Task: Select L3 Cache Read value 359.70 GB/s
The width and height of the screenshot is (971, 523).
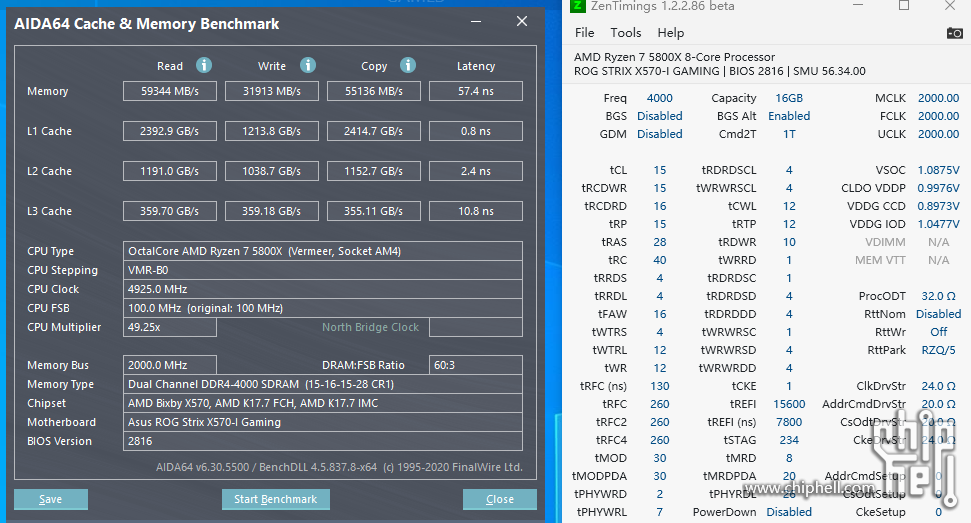Action: pyautogui.click(x=170, y=211)
